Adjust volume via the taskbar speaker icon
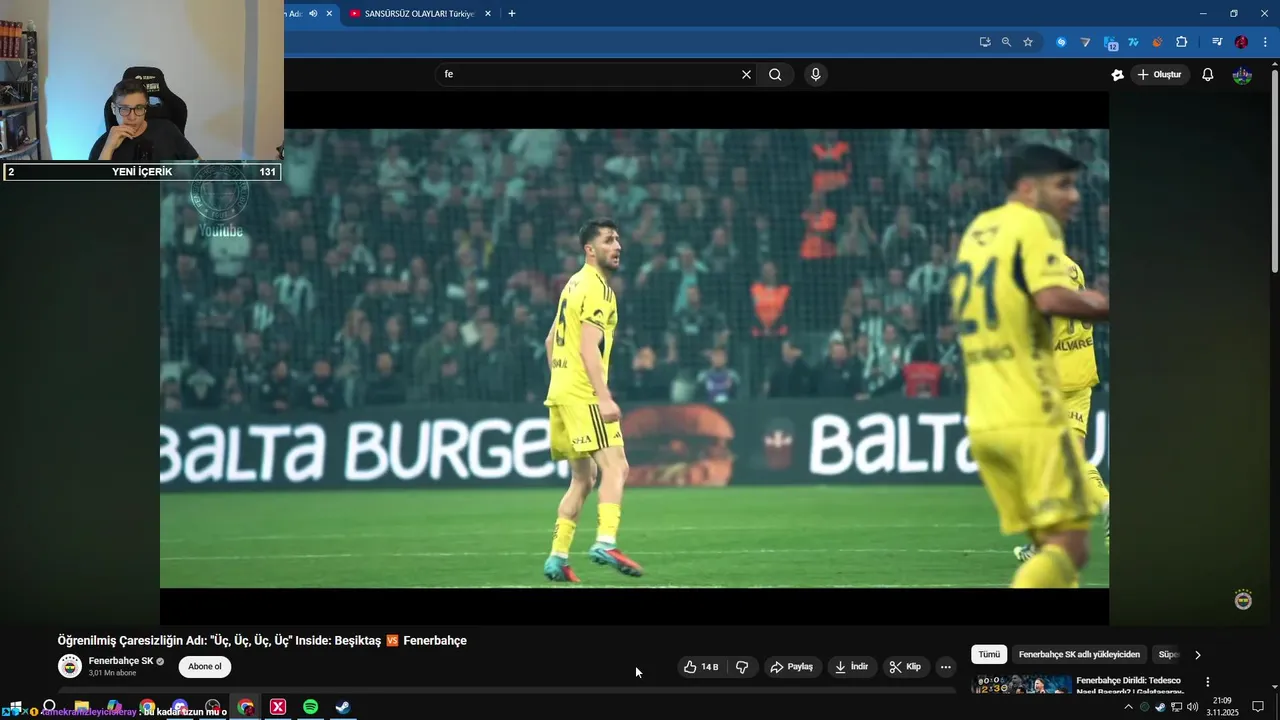The width and height of the screenshot is (1280, 720). tap(1192, 707)
